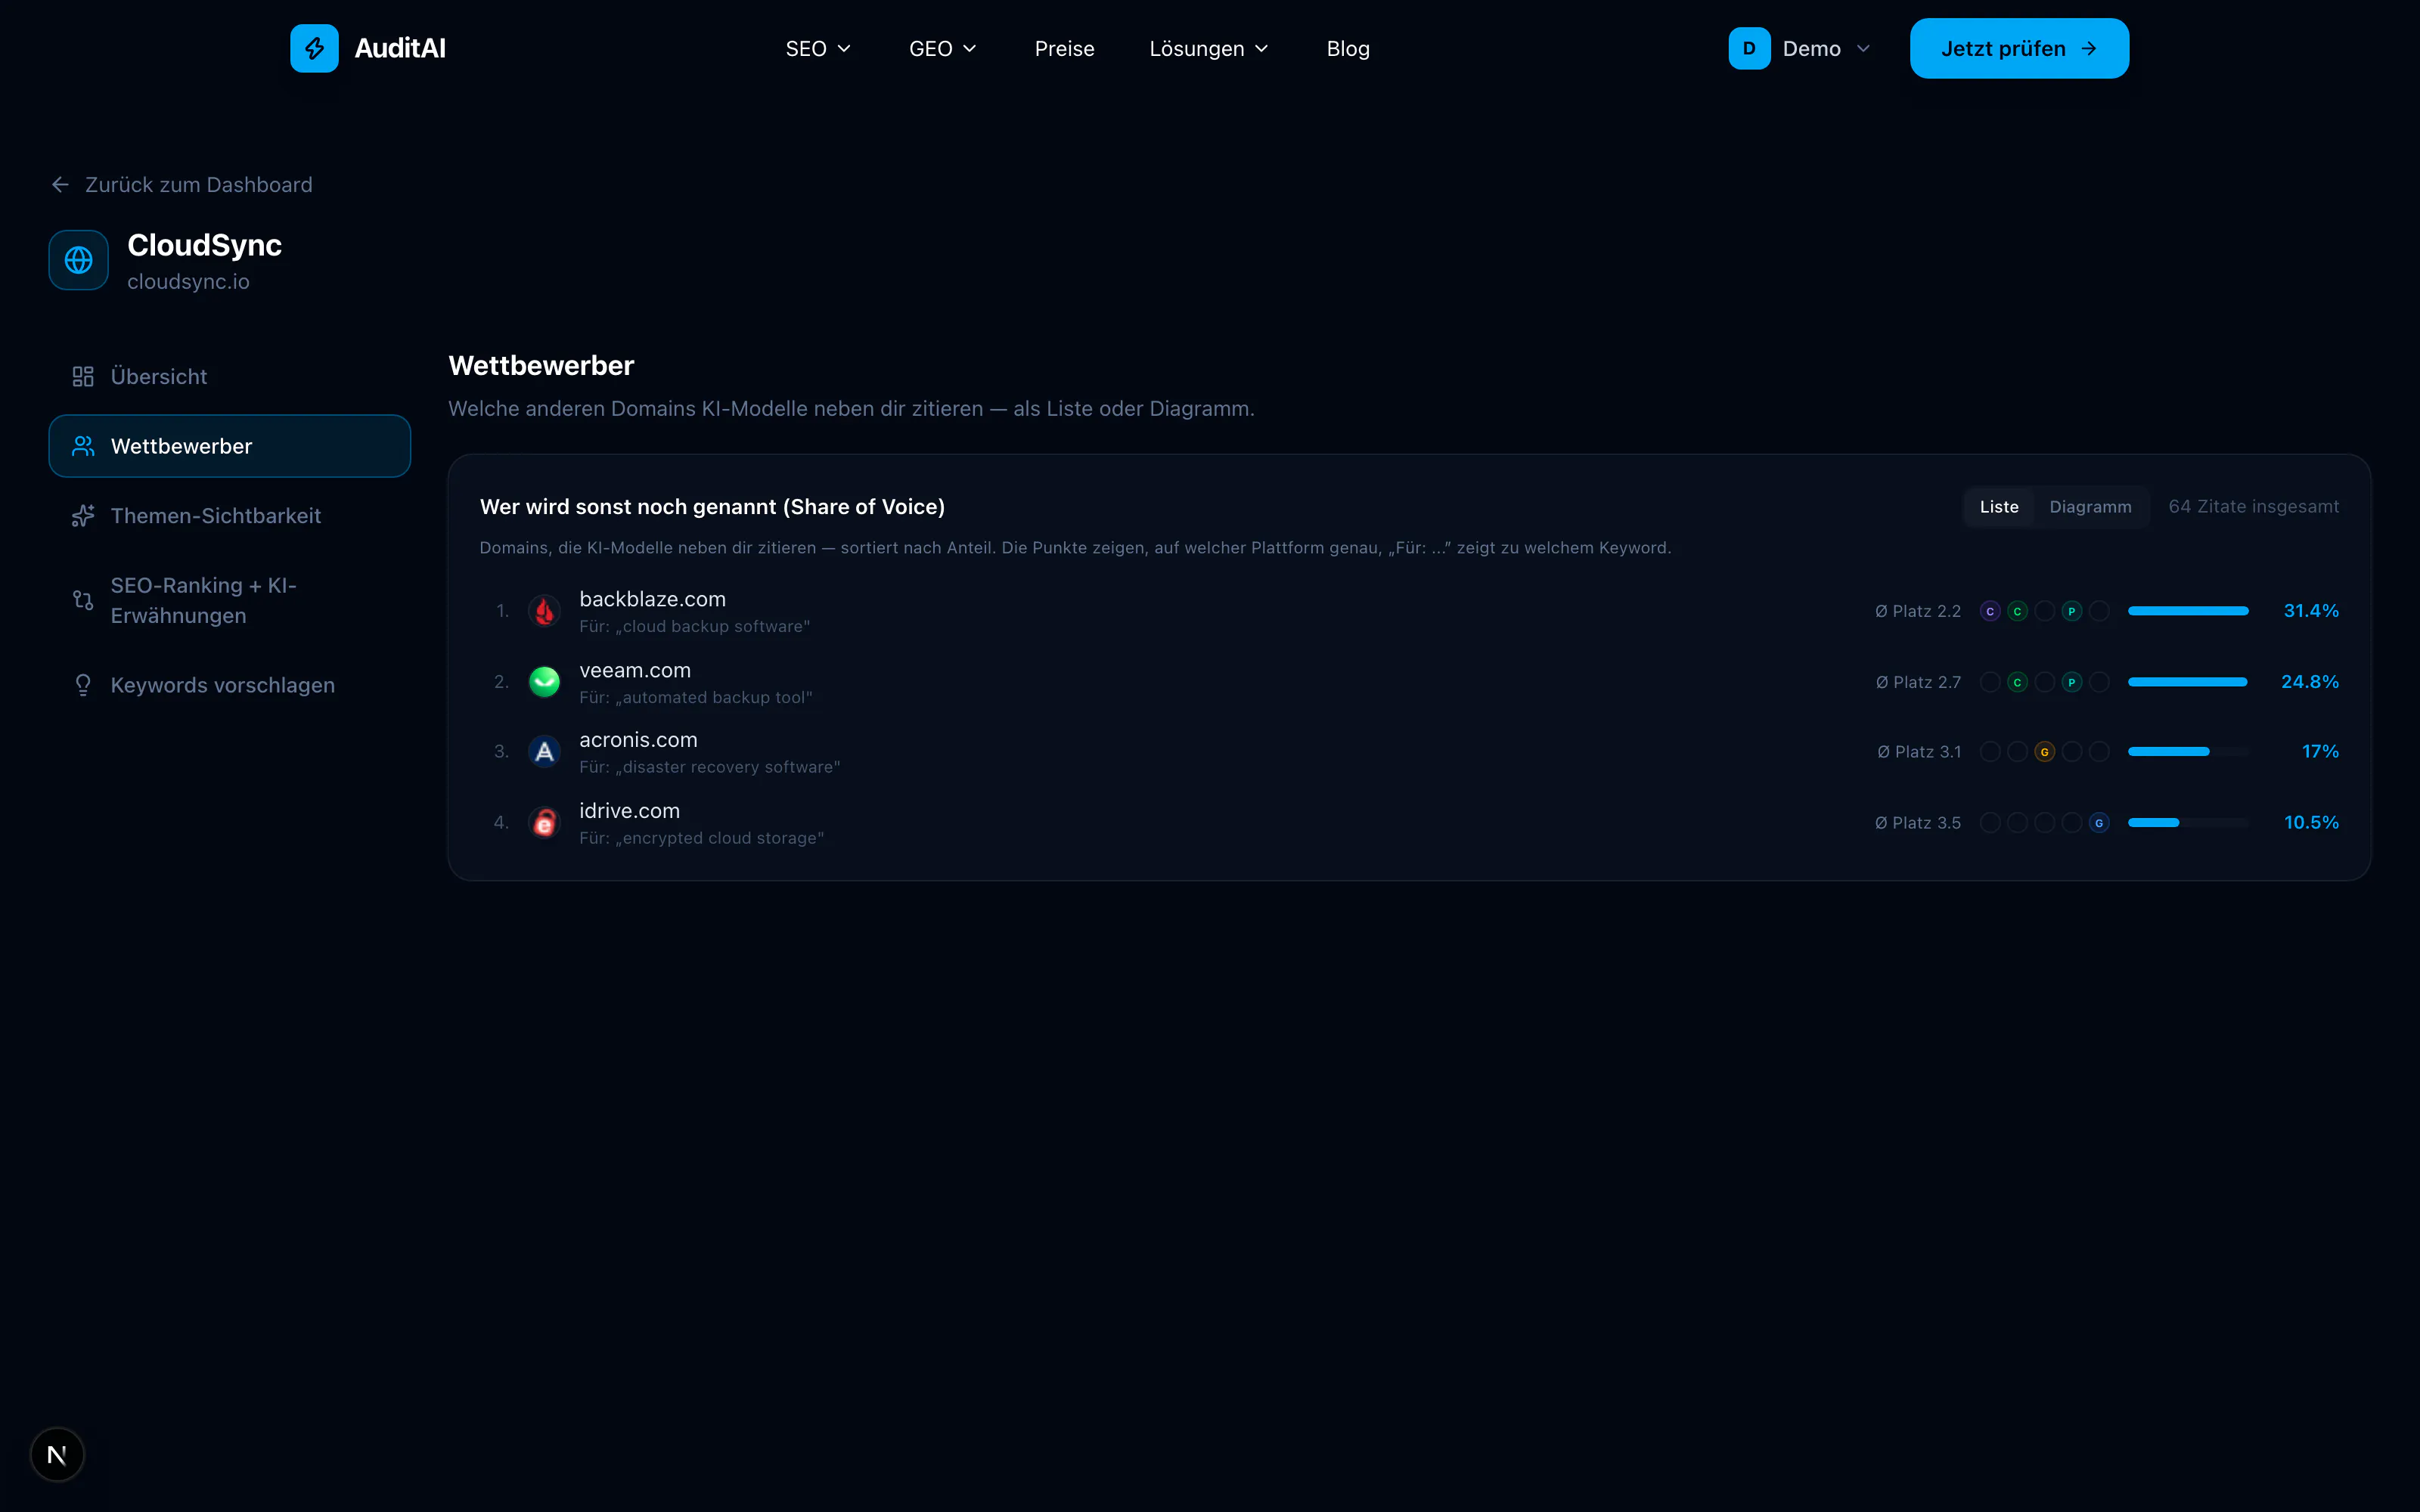The image size is (2420, 1512).
Task: Click the Next.js N badge in bottom corner
Action: (x=57, y=1455)
